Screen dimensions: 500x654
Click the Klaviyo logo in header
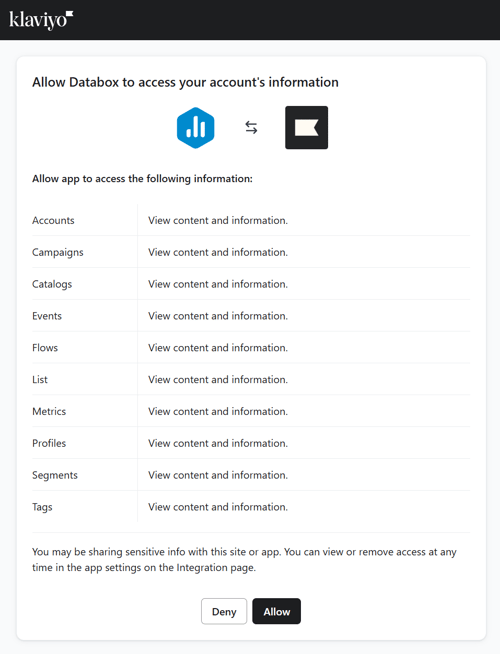pyautogui.click(x=41, y=20)
